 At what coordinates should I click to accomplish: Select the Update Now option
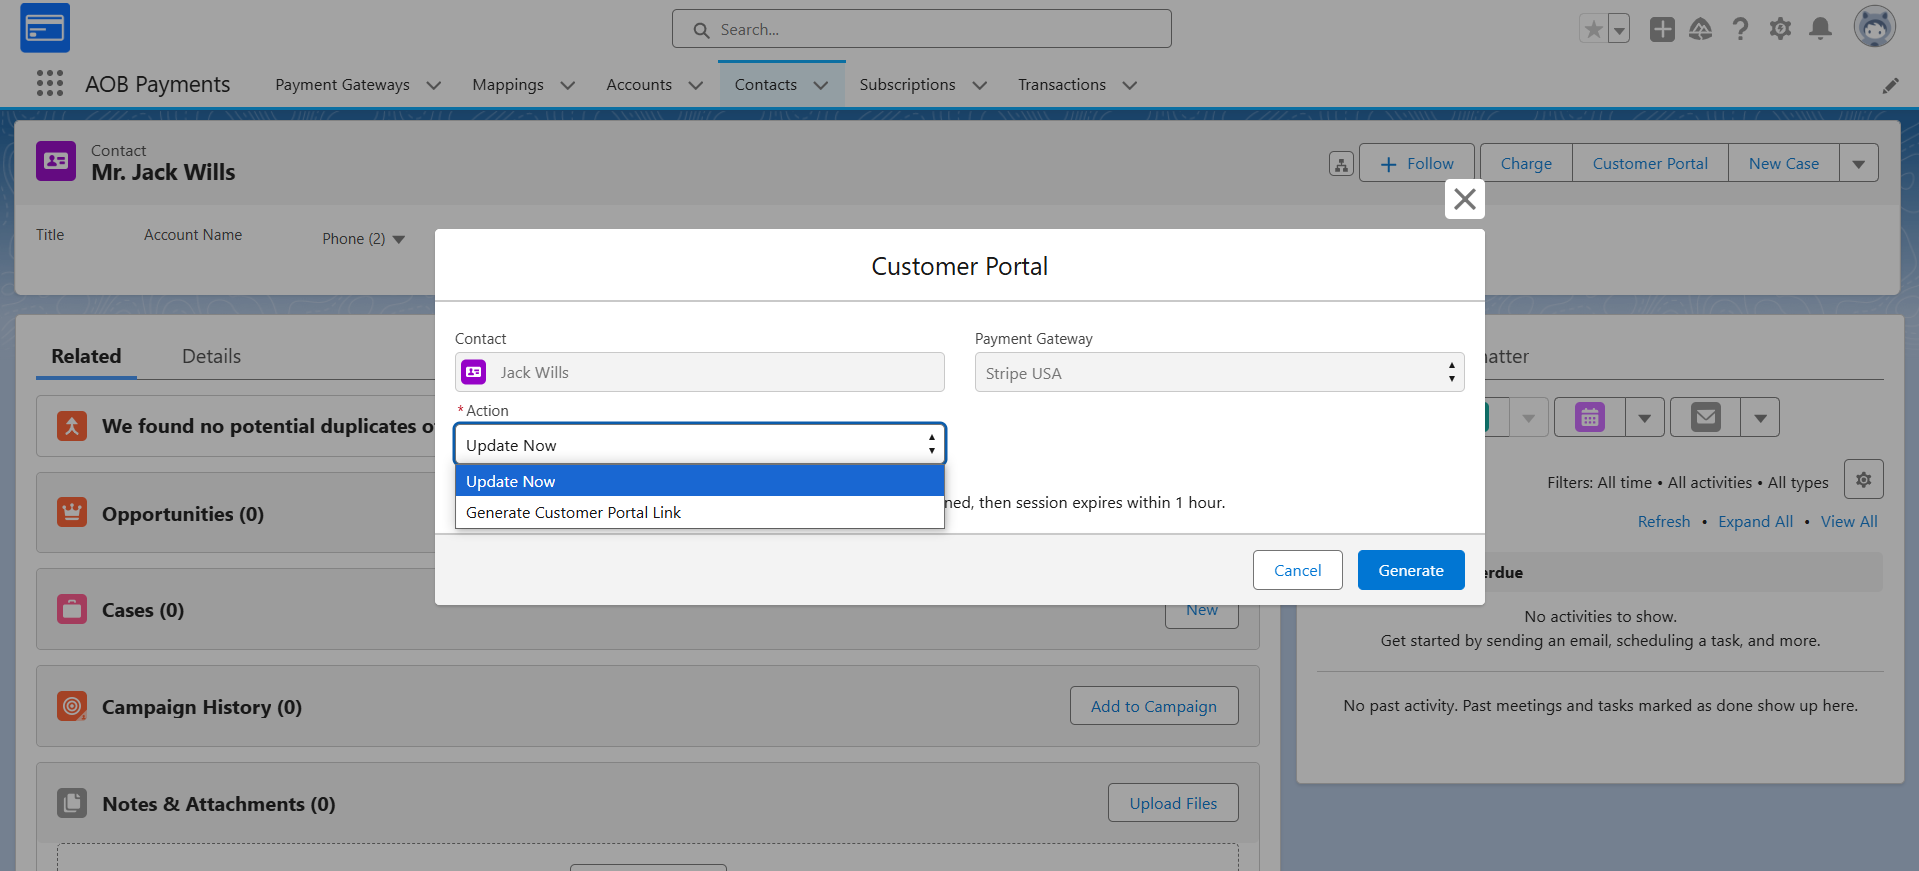pyautogui.click(x=700, y=481)
